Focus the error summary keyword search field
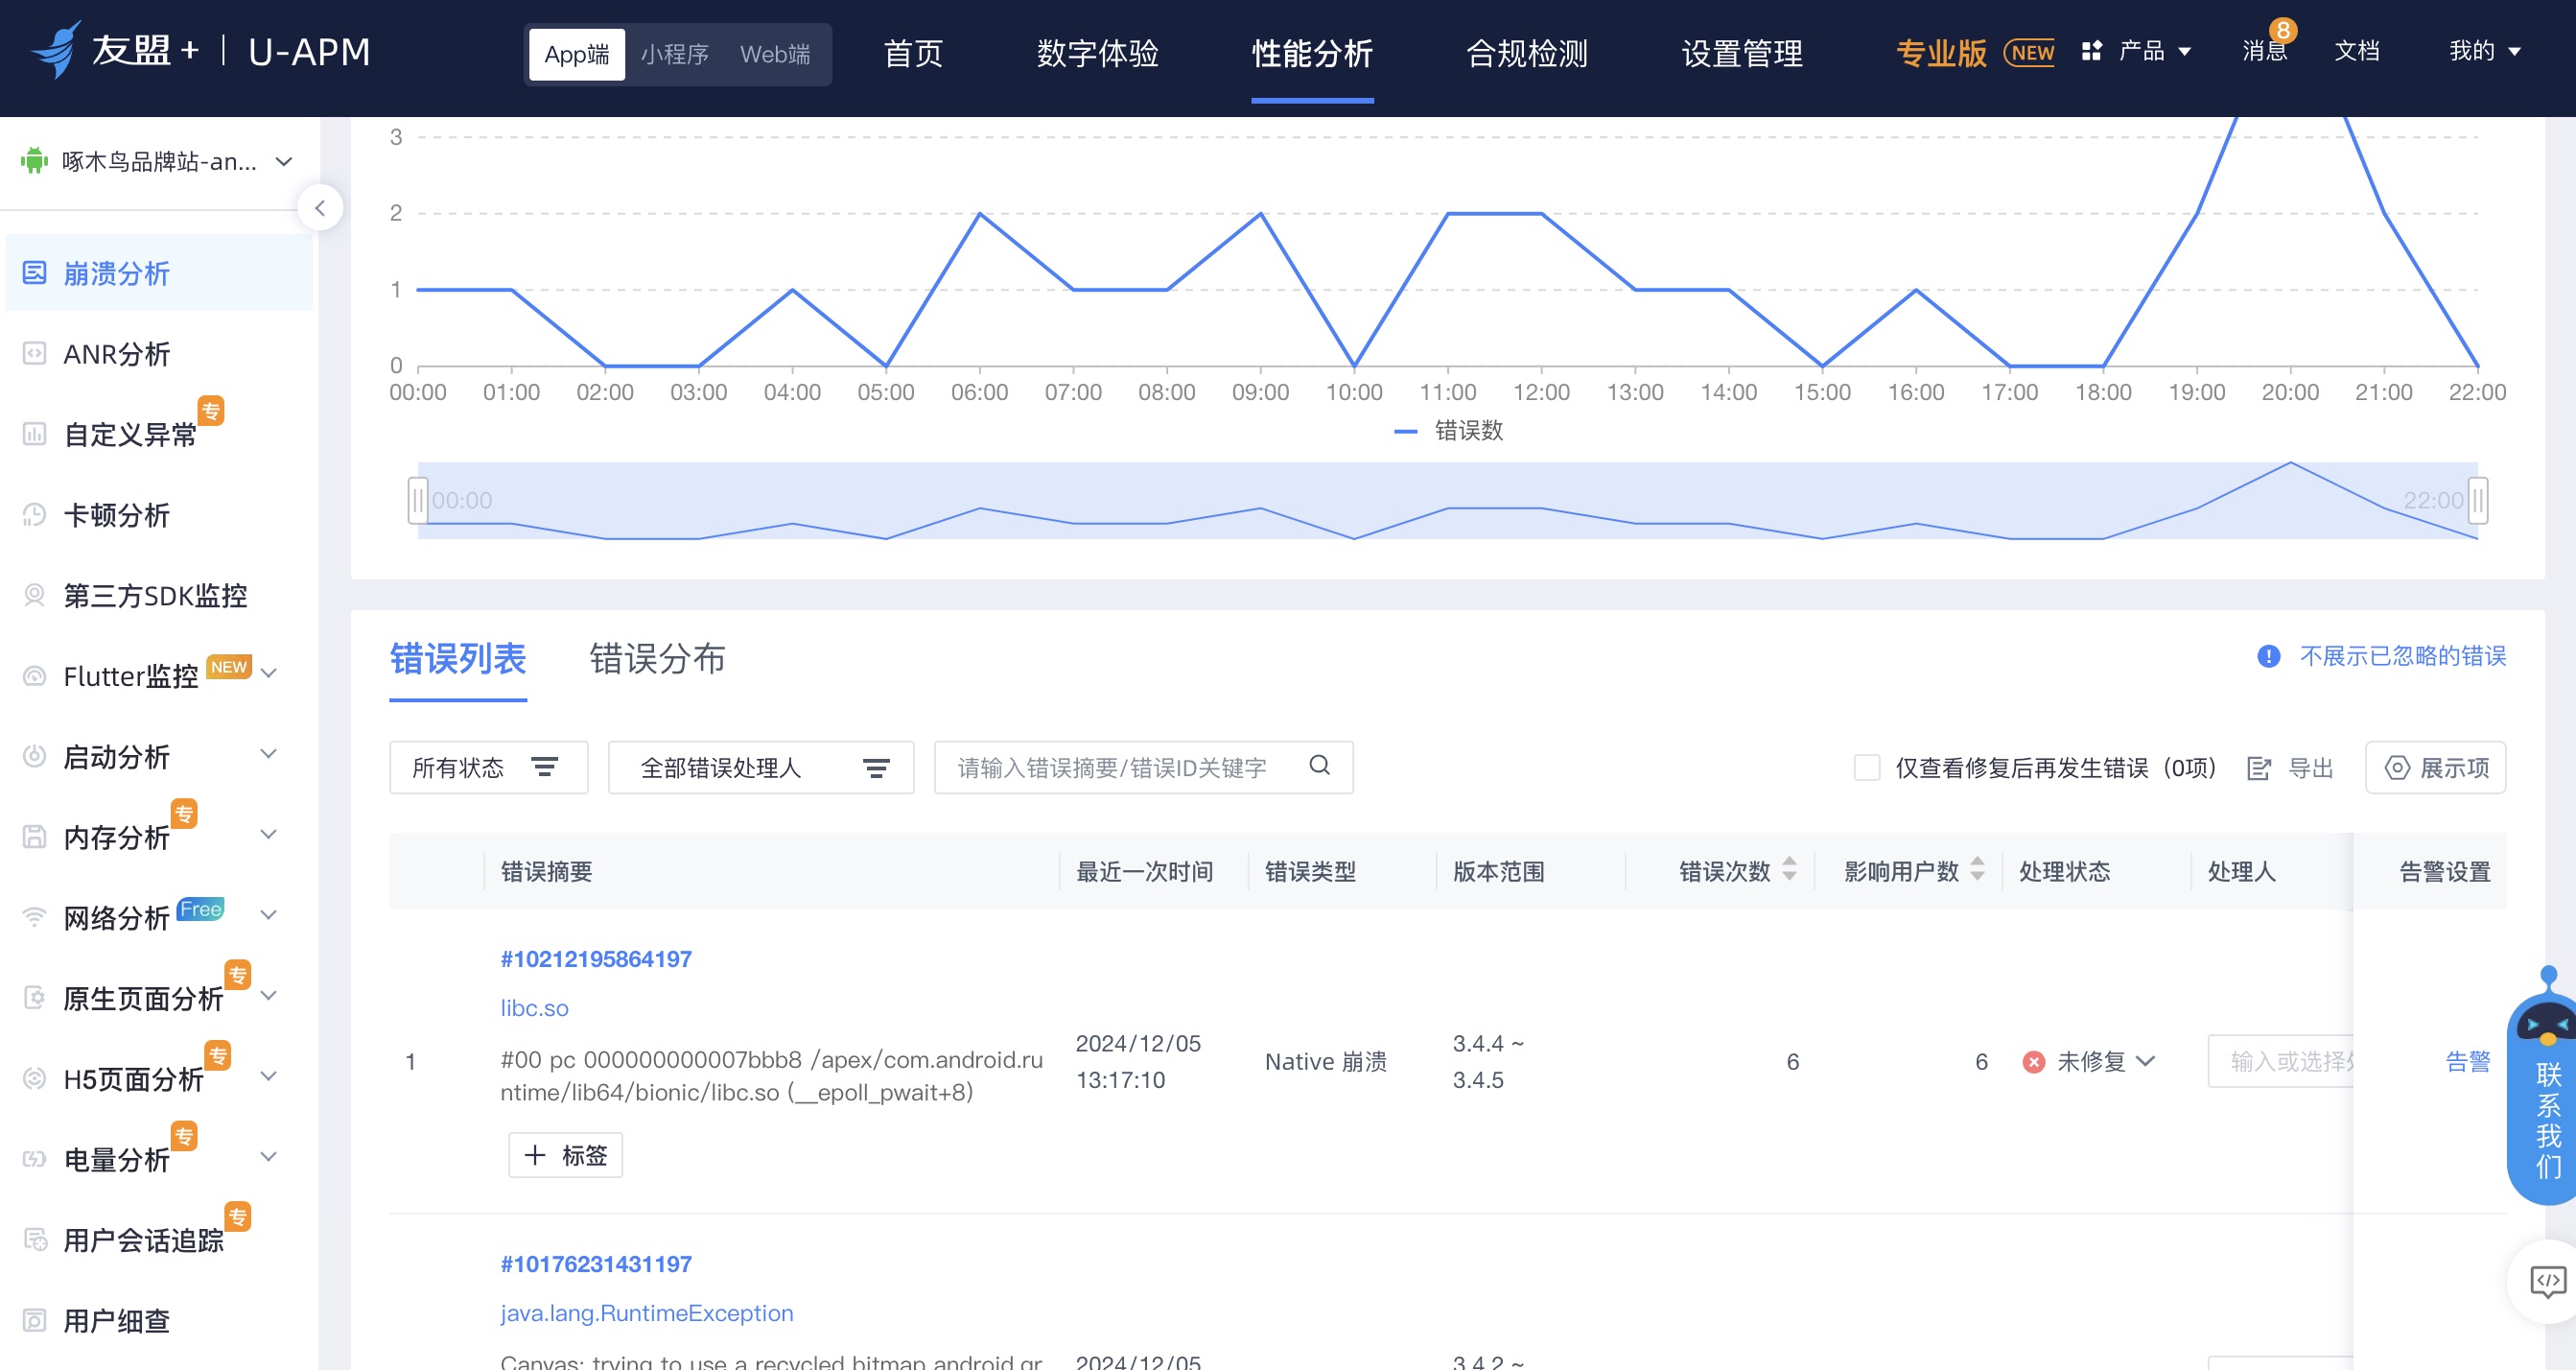The width and height of the screenshot is (2576, 1370). click(x=1143, y=768)
